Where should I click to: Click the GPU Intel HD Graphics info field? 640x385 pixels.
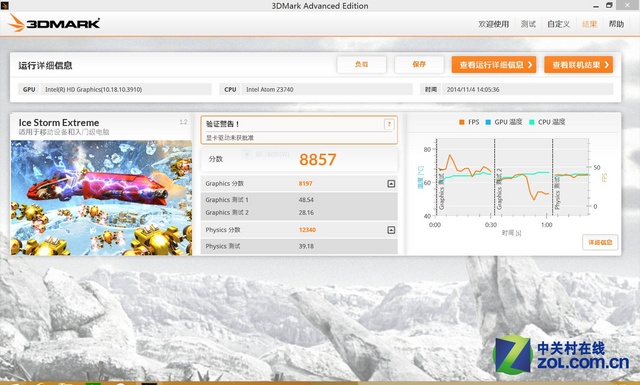[115, 89]
